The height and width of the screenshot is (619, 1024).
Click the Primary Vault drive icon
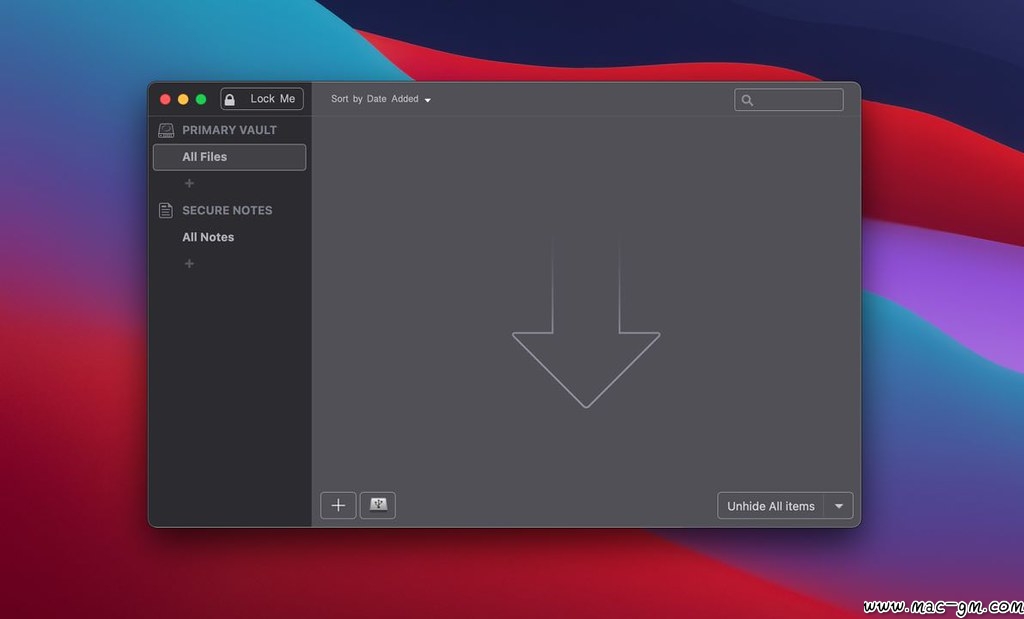tap(166, 130)
